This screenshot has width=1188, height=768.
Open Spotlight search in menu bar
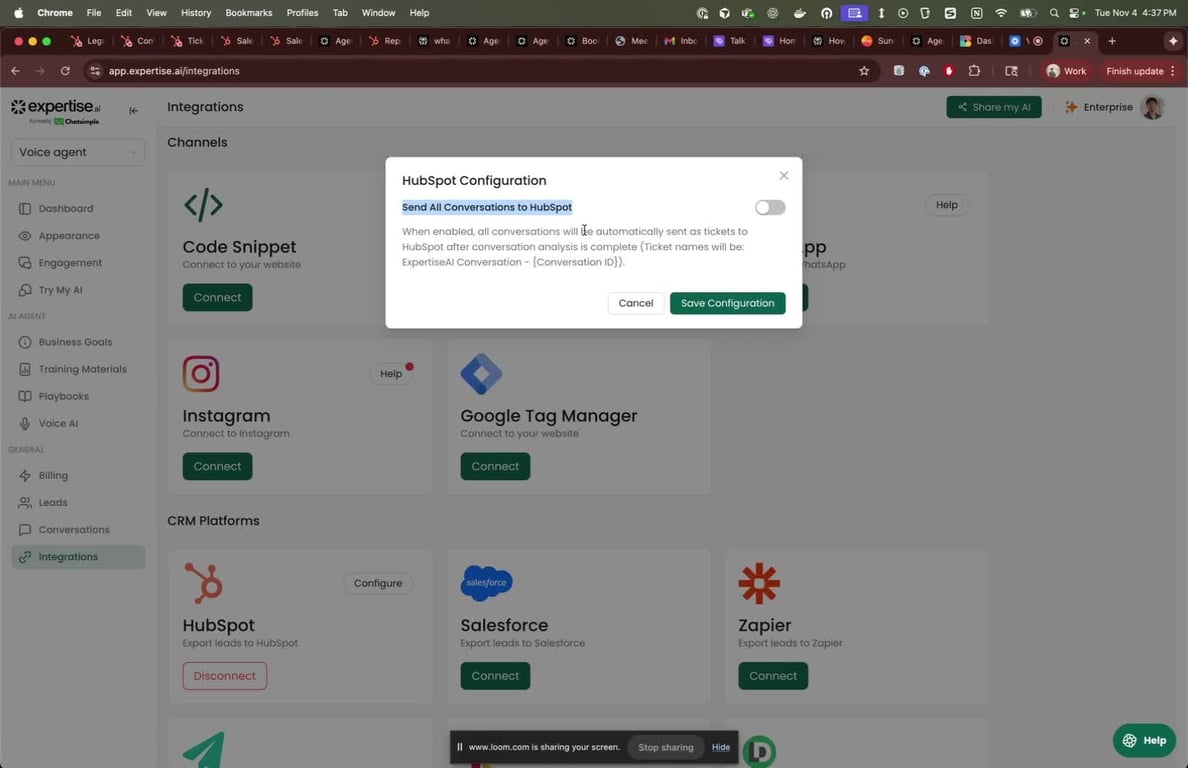pyautogui.click(x=1053, y=13)
